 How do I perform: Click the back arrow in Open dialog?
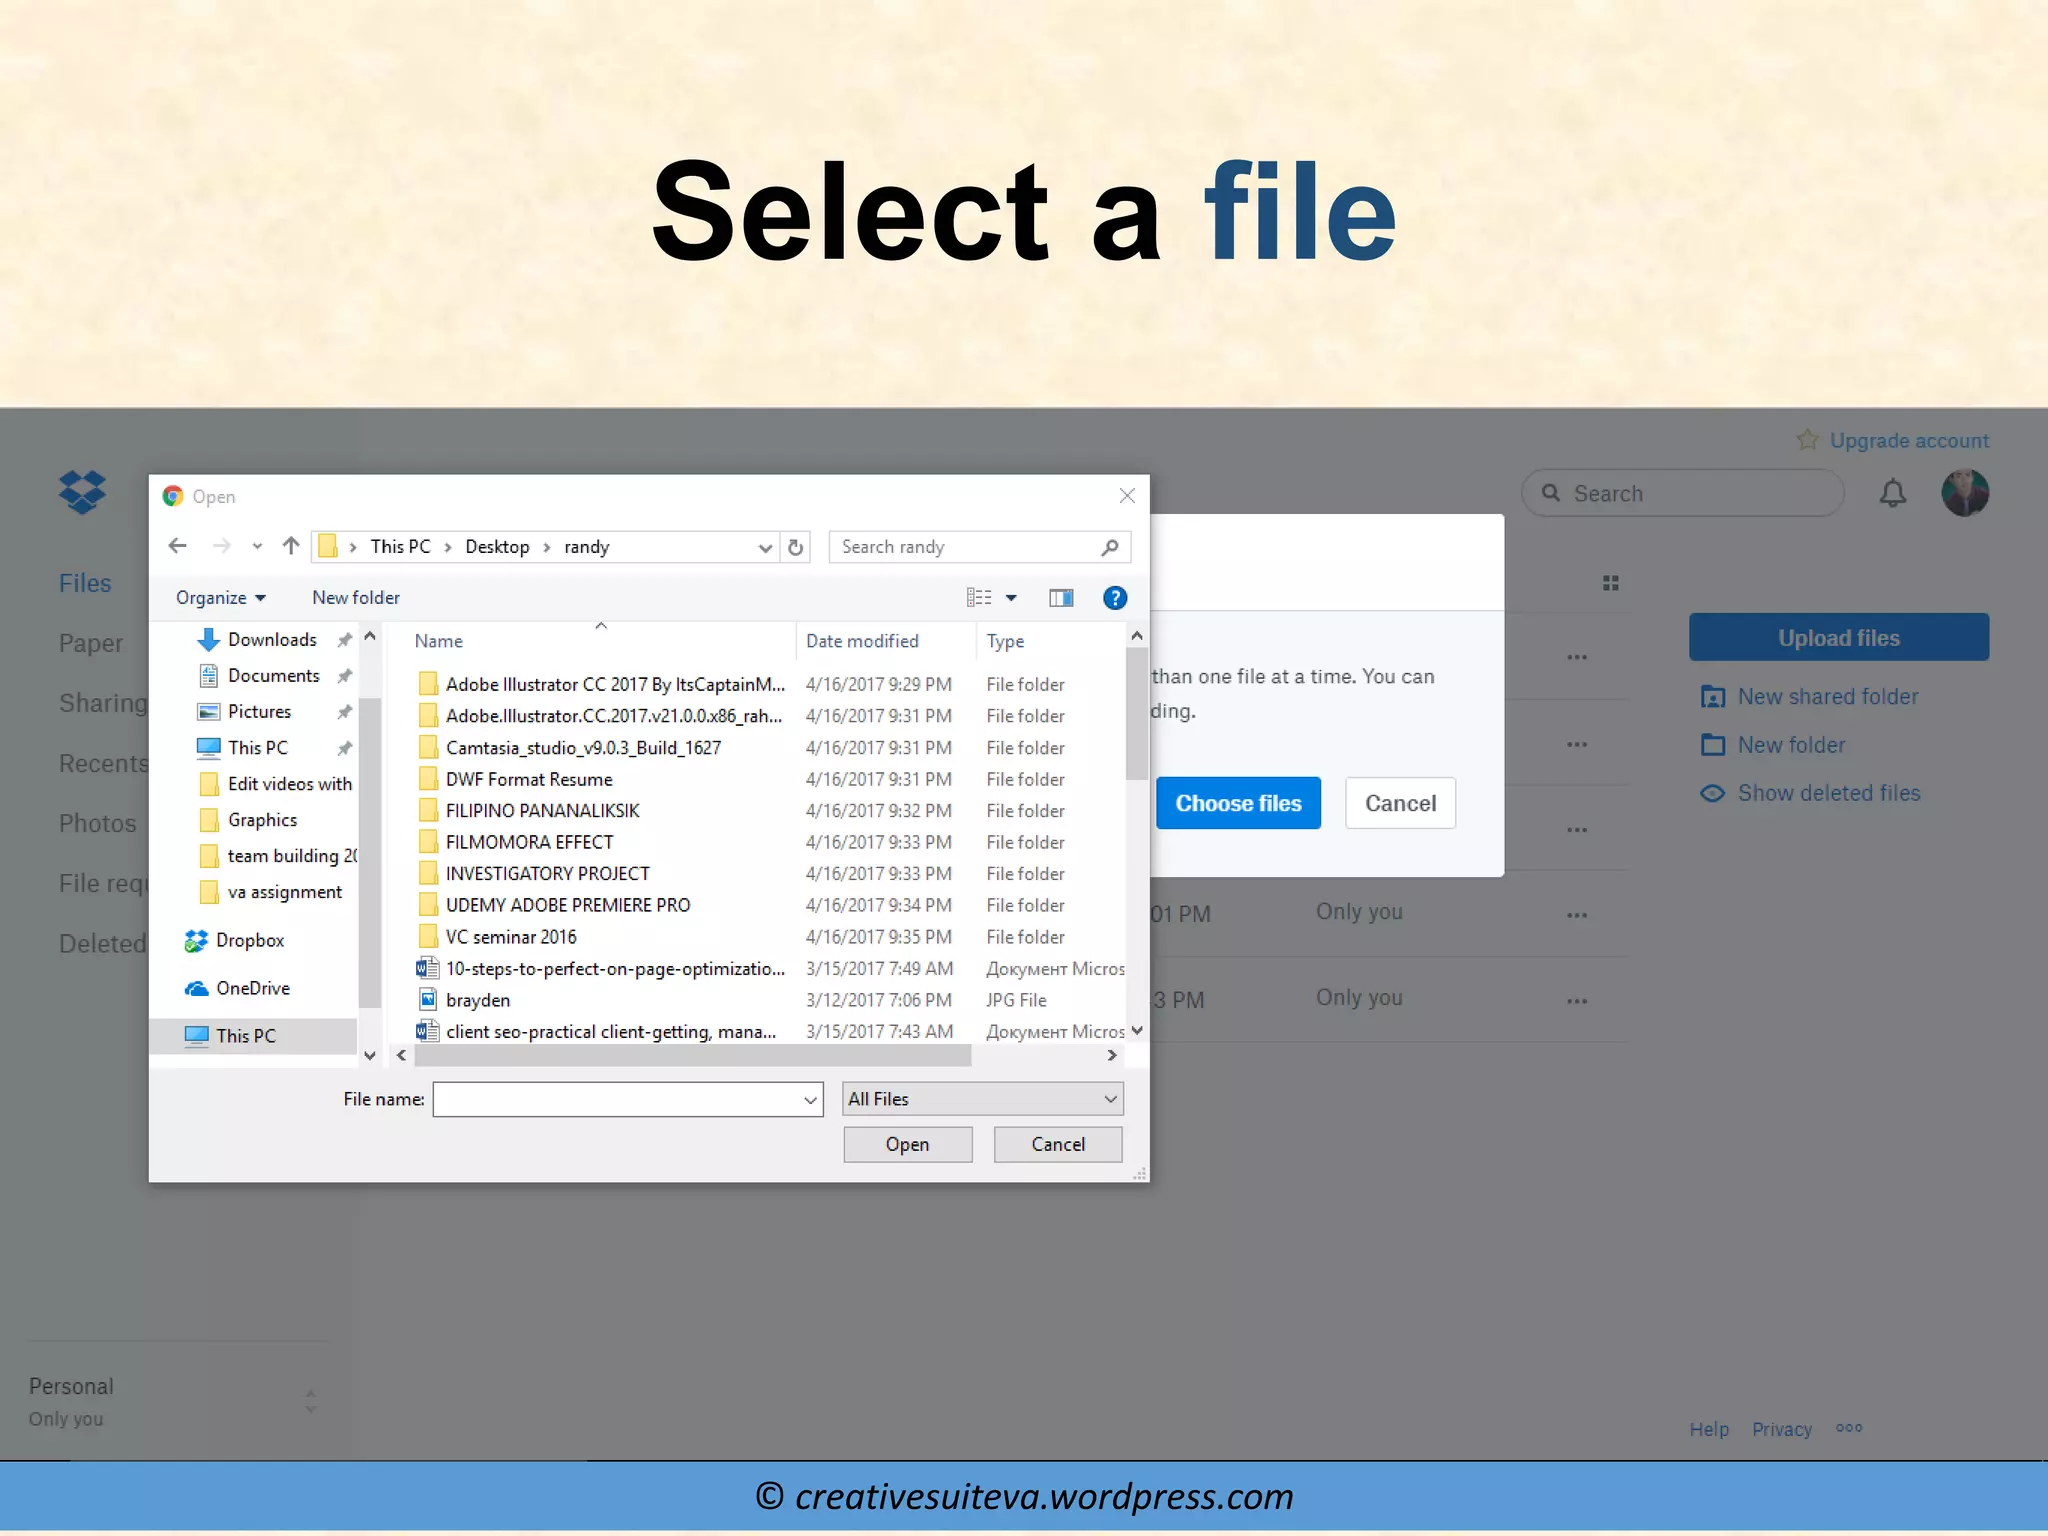click(178, 546)
